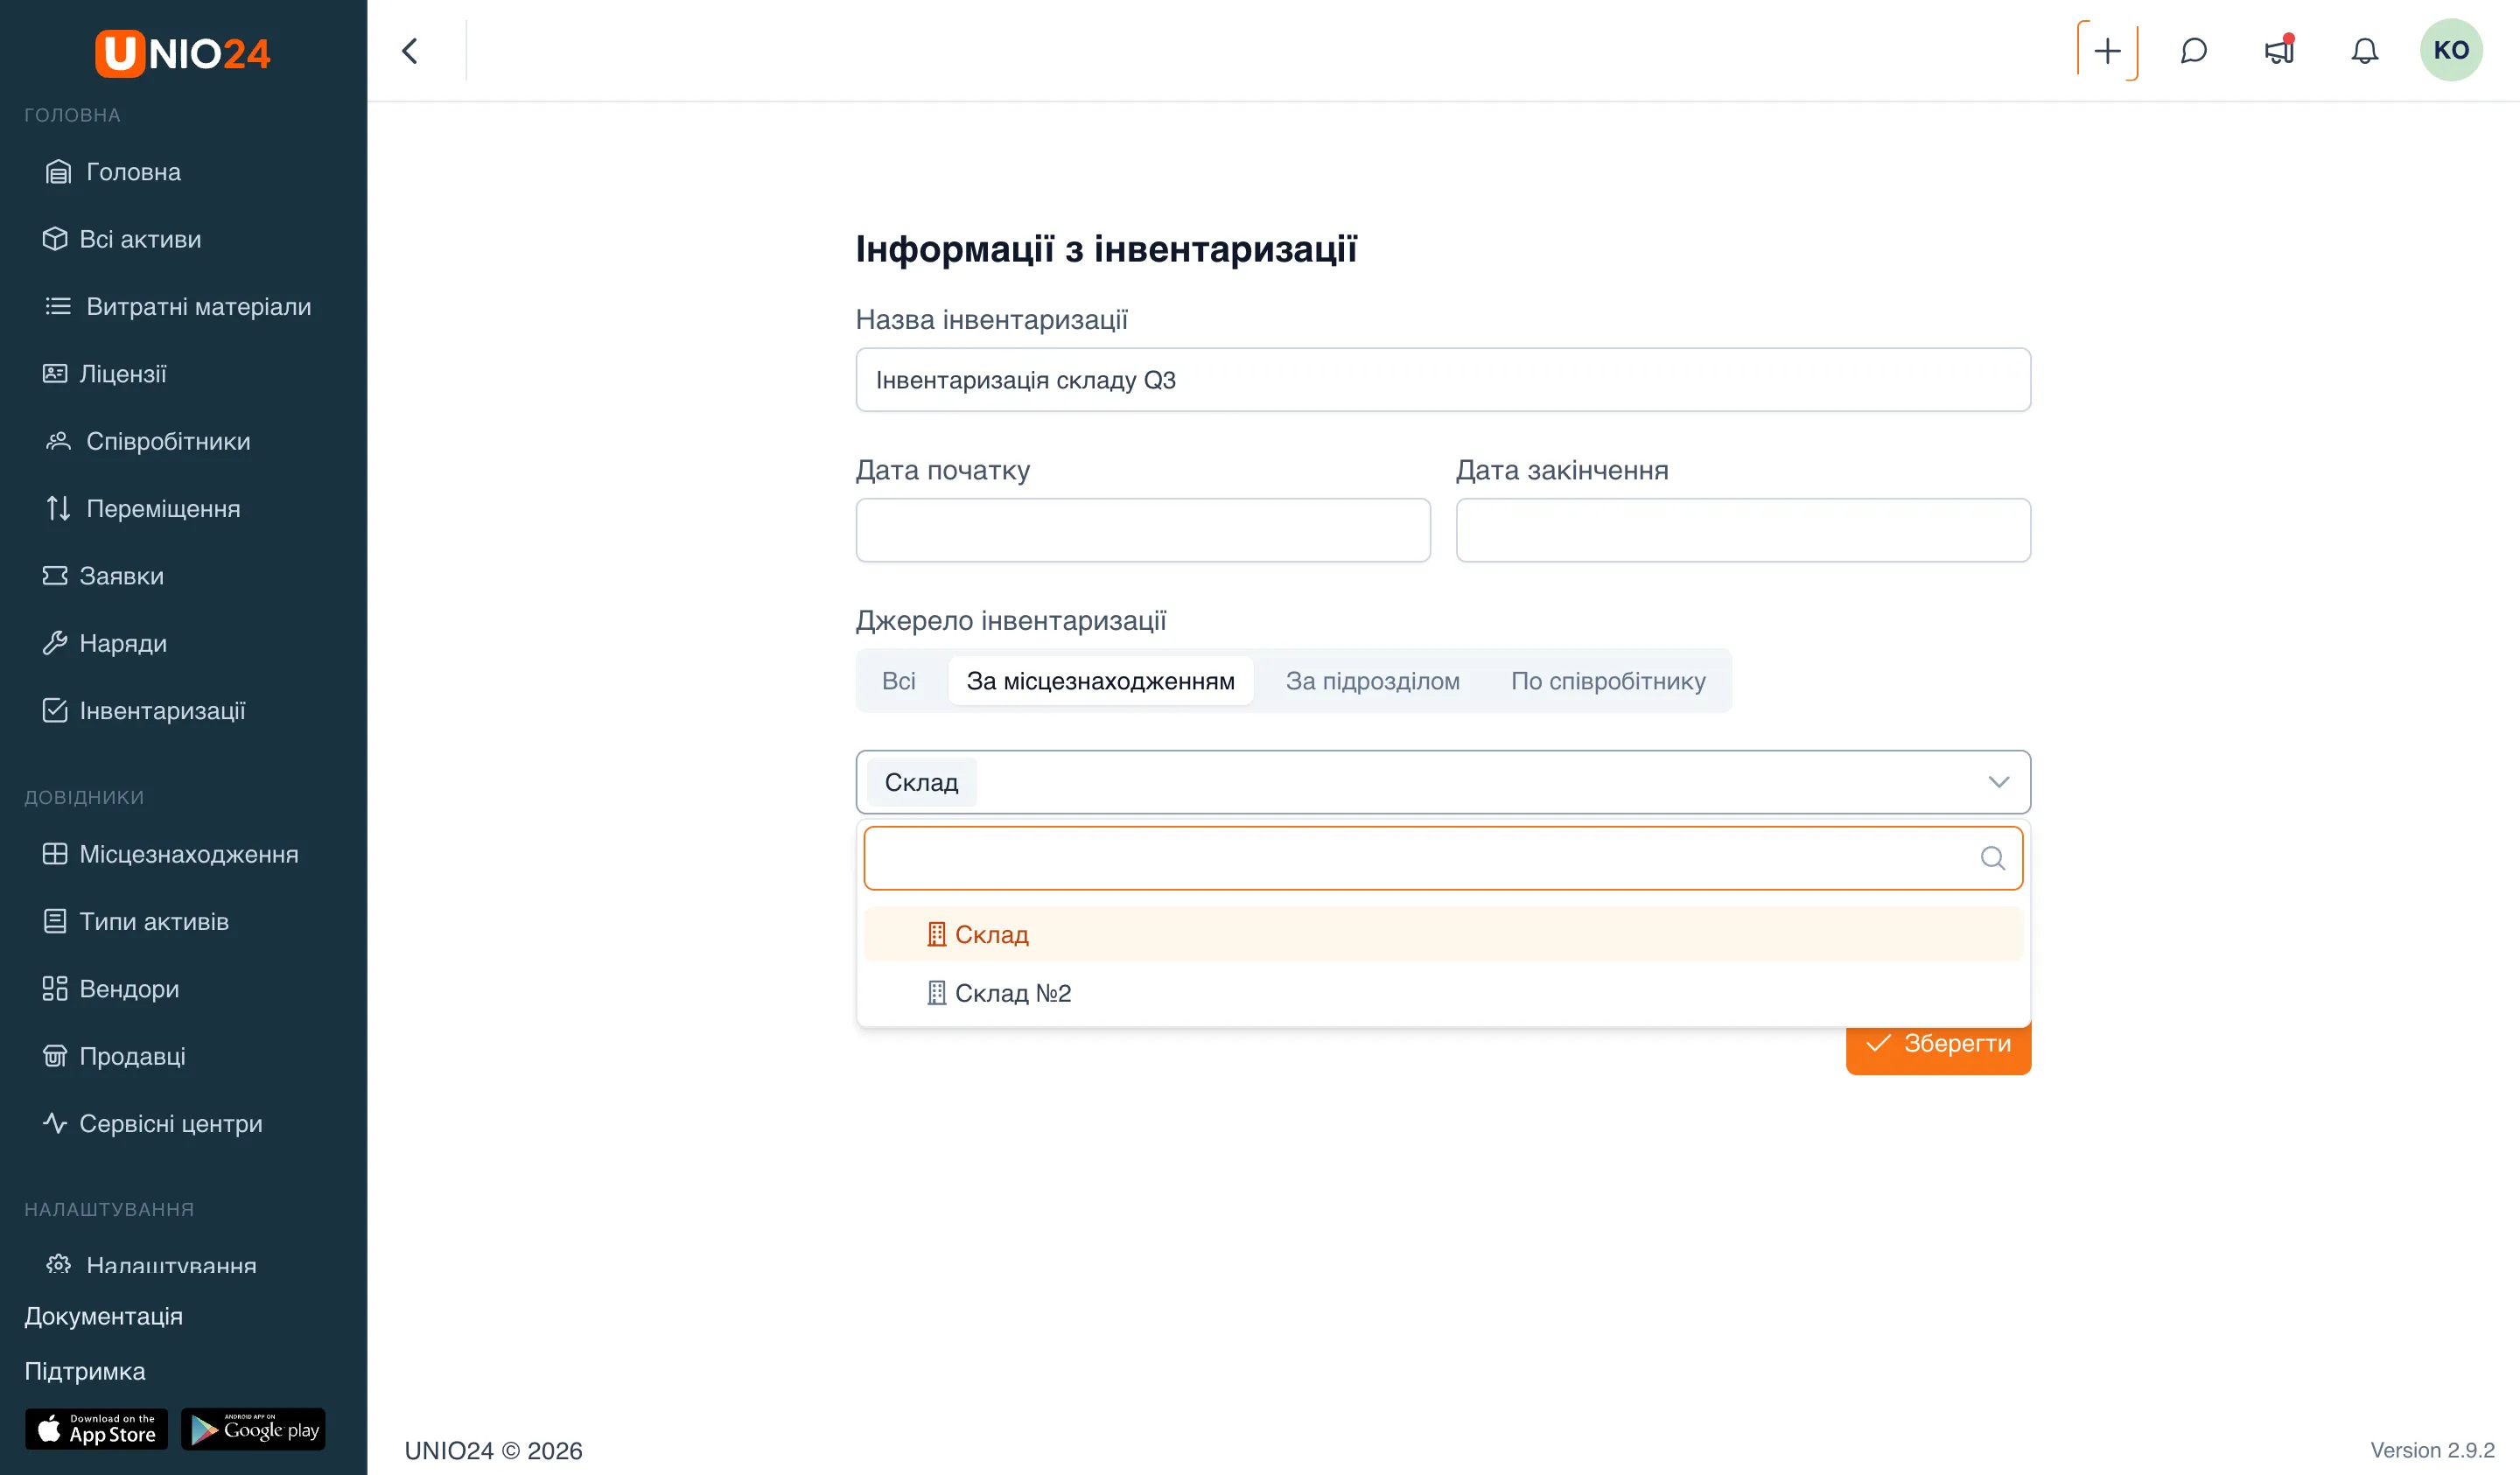Open the notifications bell
2520x1475 pixels.
(x=2364, y=51)
